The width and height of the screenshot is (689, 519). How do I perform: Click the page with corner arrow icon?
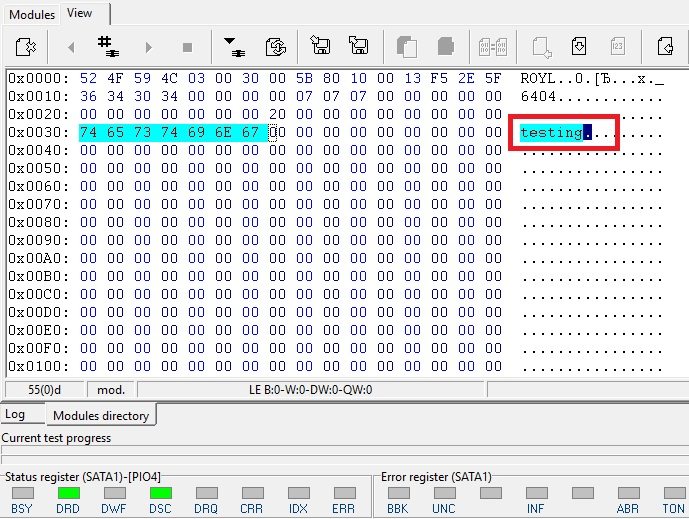[542, 47]
